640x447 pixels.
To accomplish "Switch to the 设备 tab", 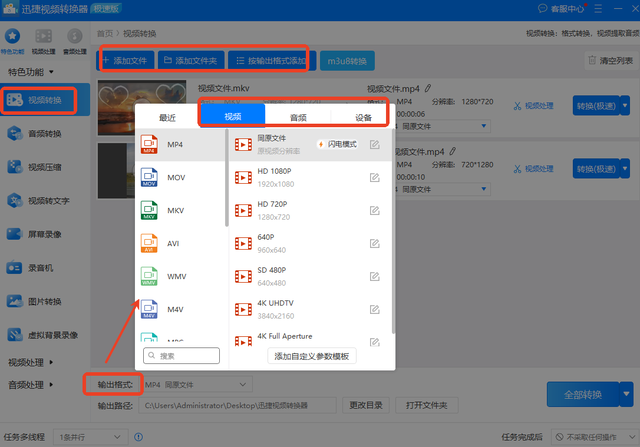I will 363,118.
